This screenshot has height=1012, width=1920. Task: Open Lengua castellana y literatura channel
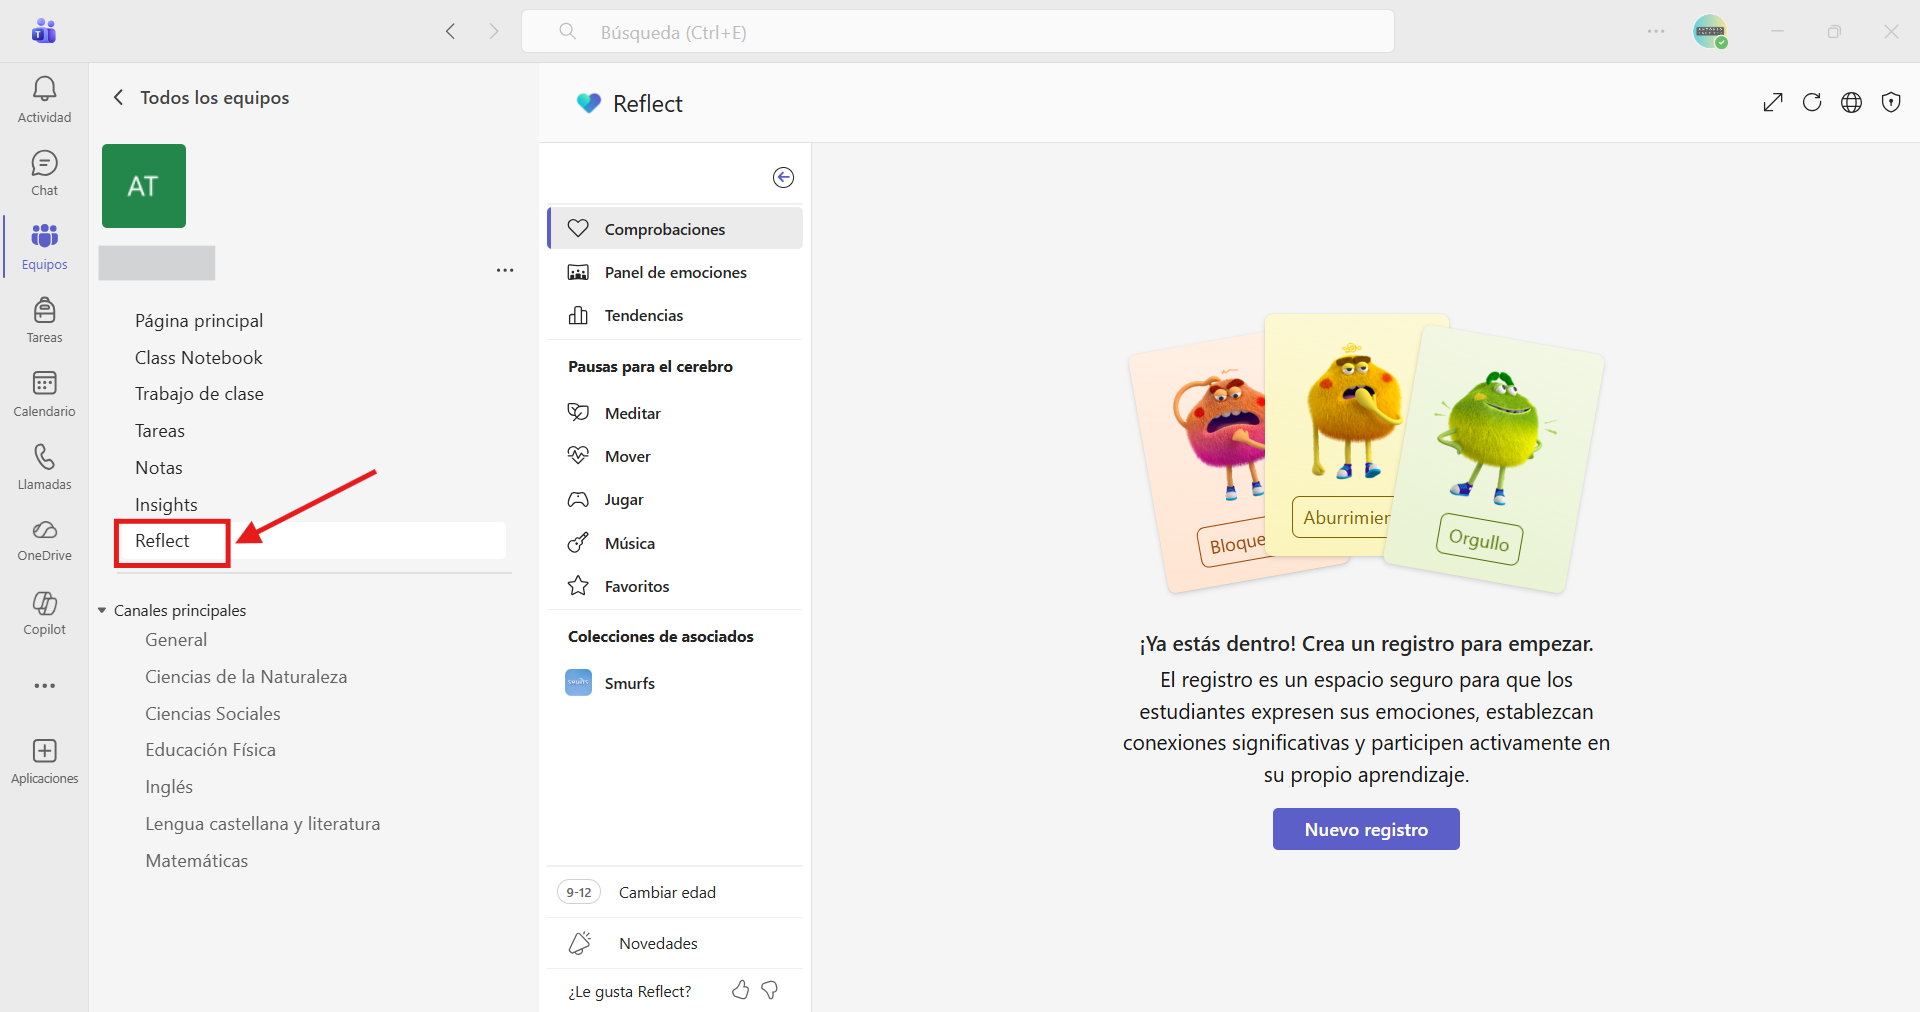point(263,824)
